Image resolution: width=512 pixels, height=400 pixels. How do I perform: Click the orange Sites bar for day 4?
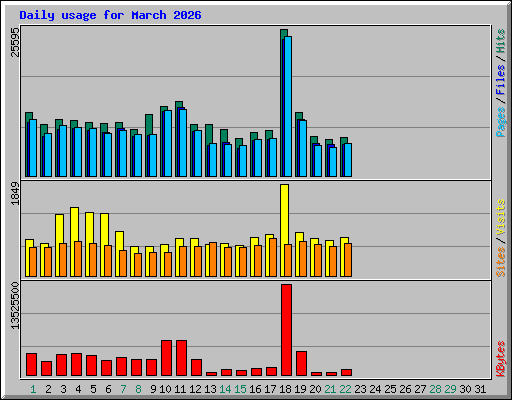(78, 259)
